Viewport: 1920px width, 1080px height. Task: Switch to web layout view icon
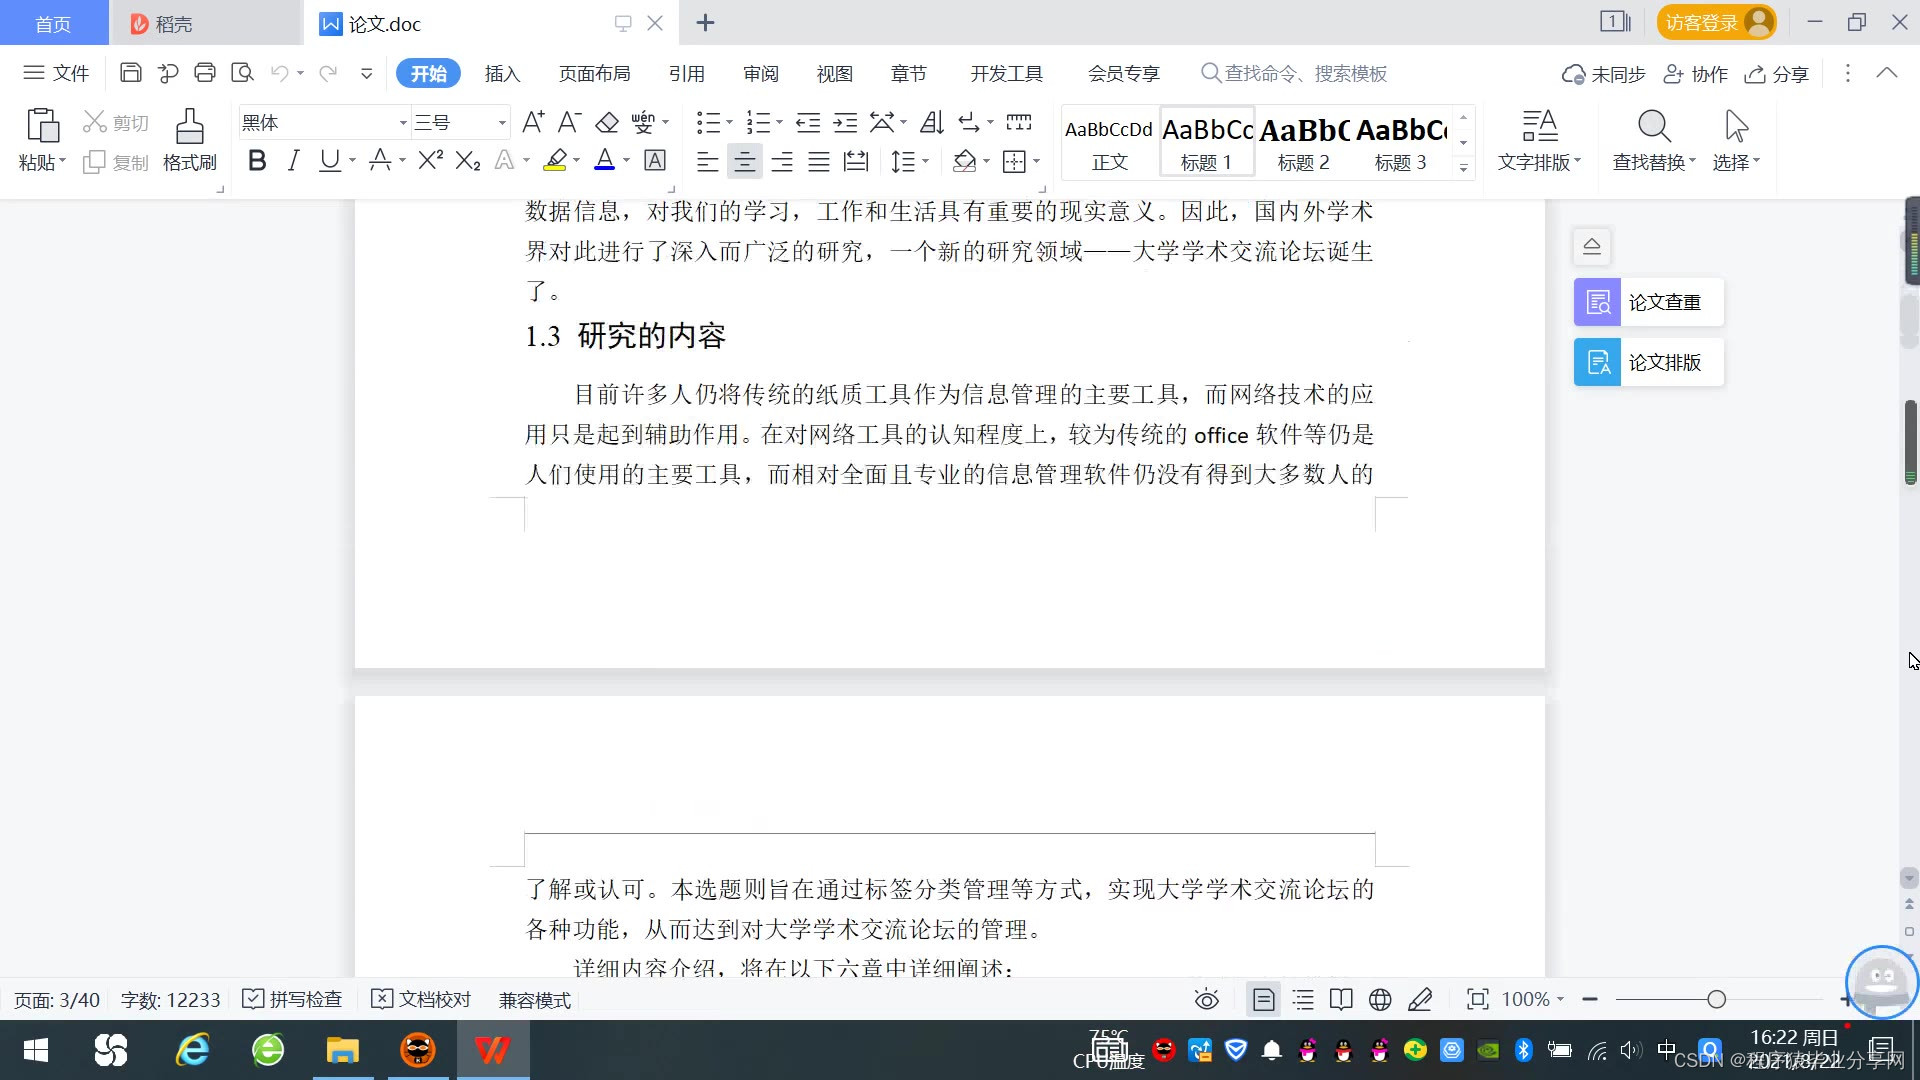1380,999
